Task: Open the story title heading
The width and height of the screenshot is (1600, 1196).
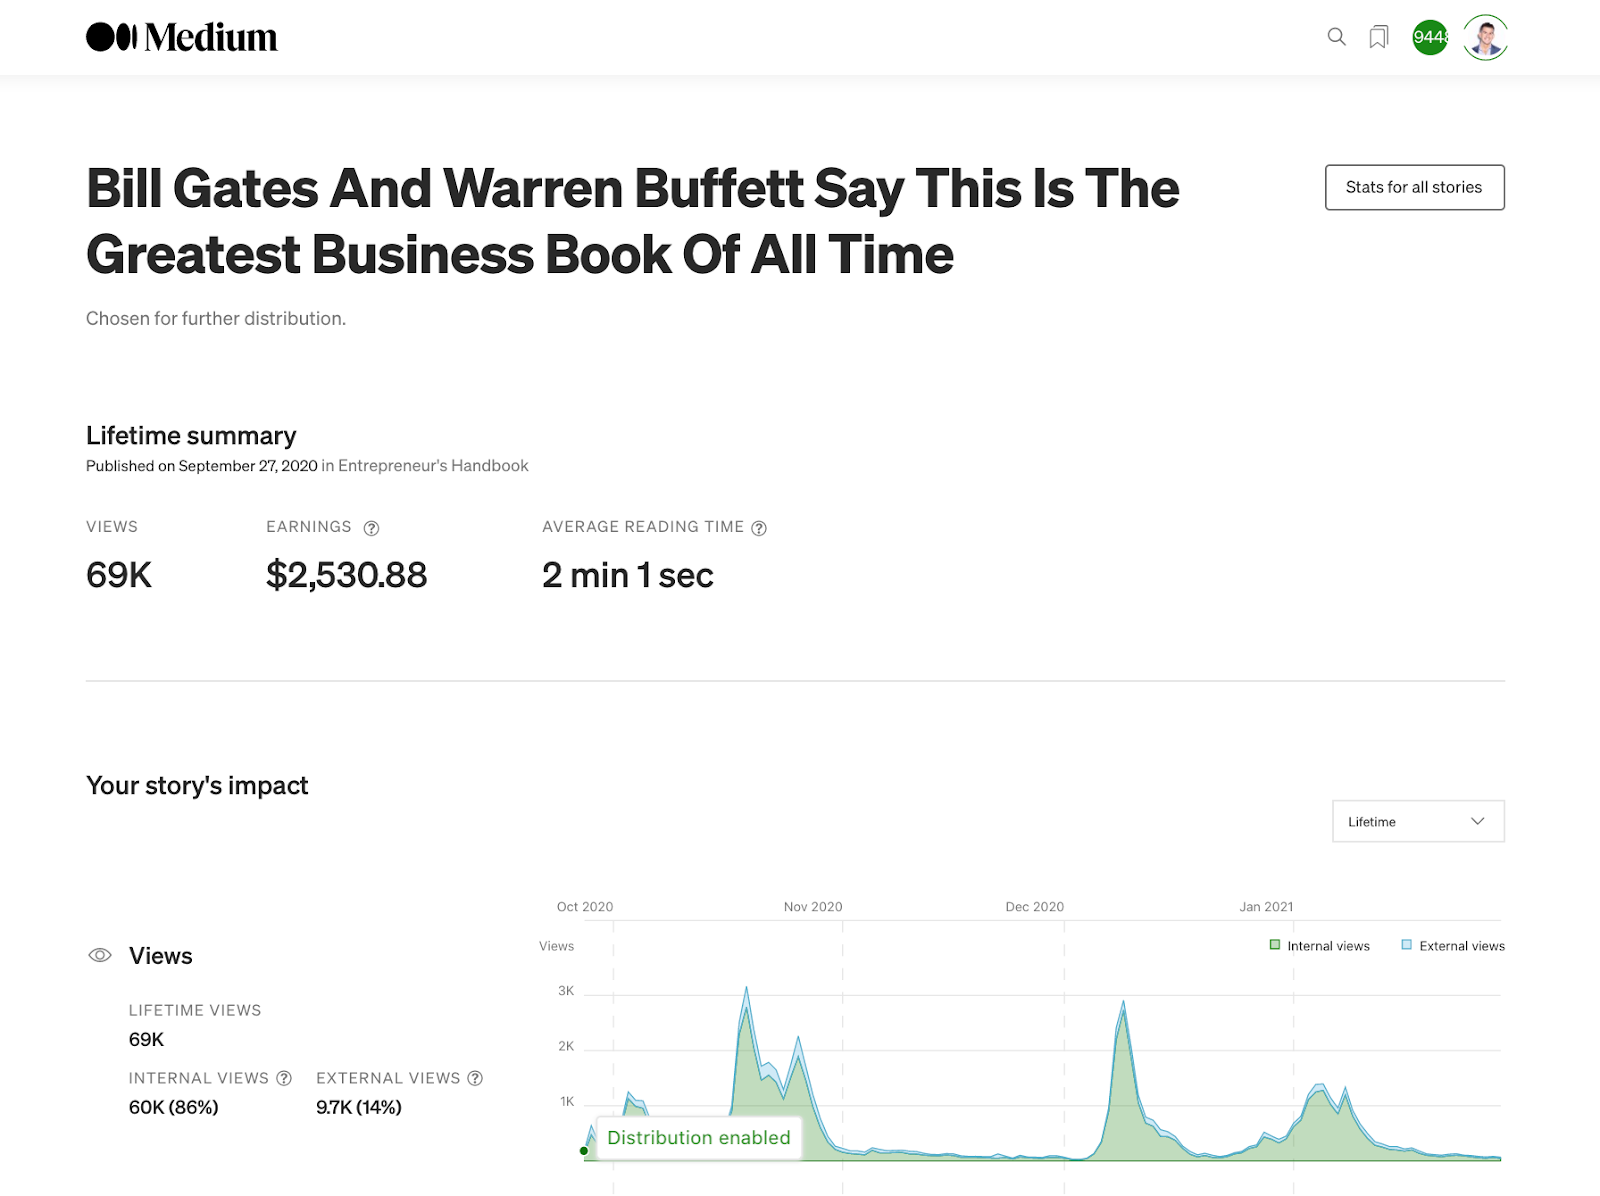Action: (632, 221)
